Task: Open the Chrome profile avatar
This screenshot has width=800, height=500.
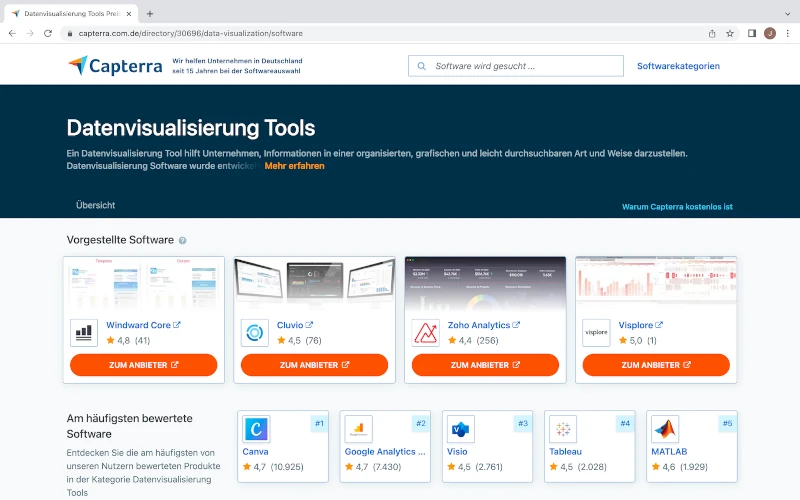Action: click(770, 33)
